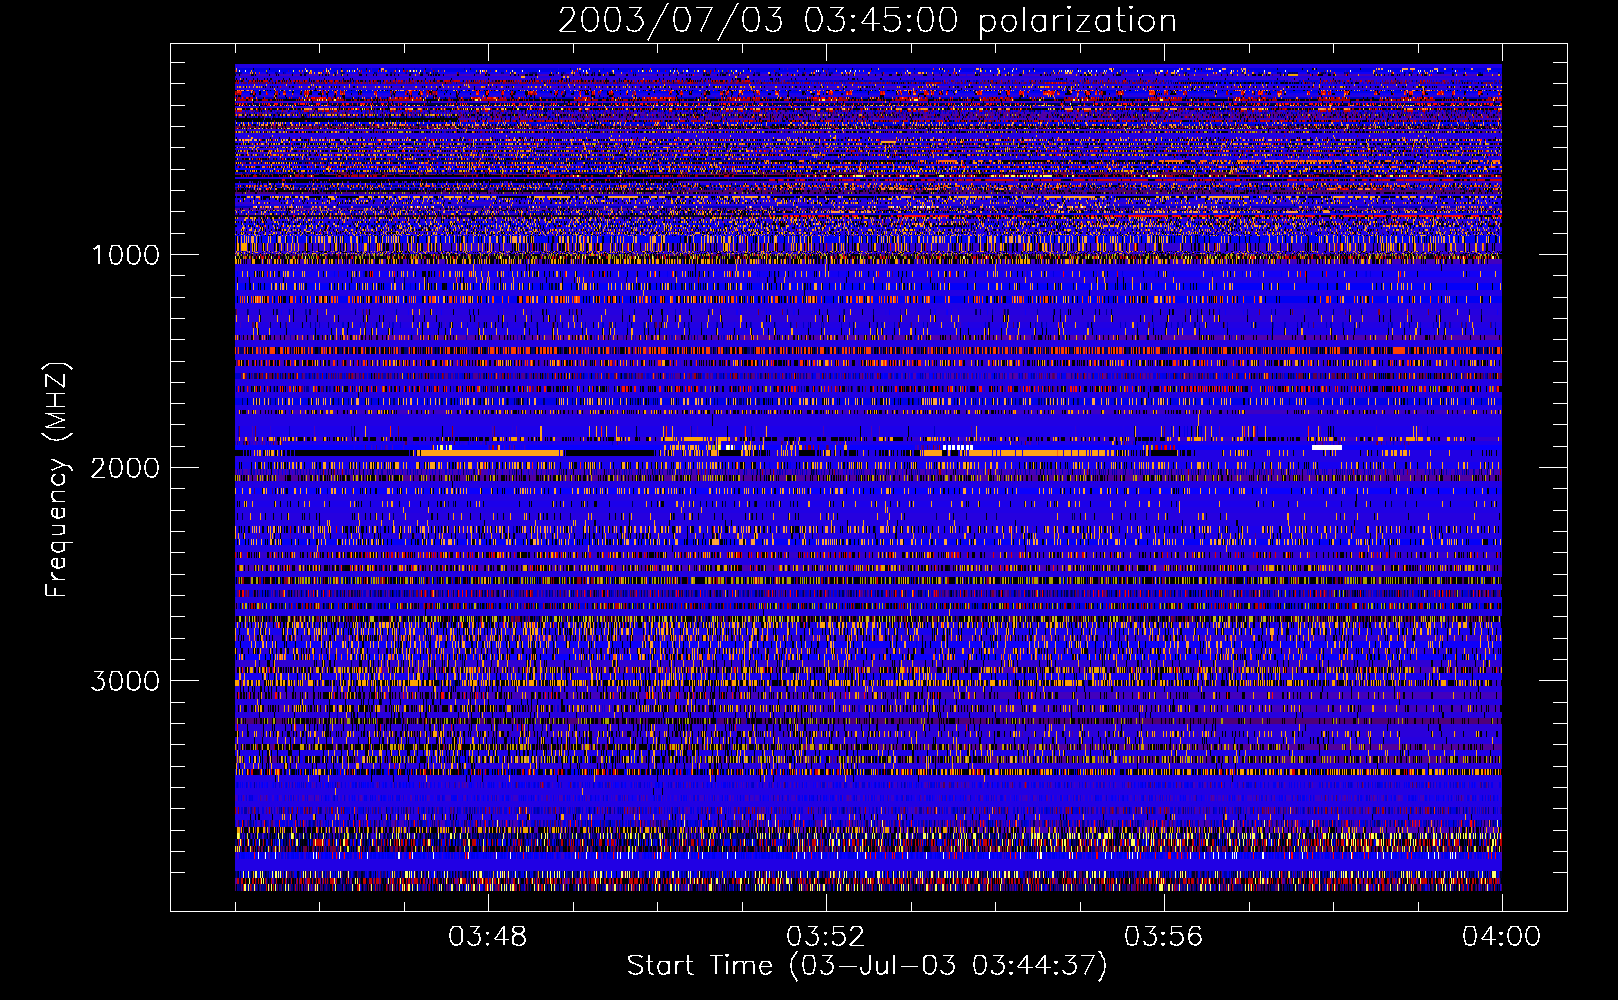Click the '04:00' time axis label
The height and width of the screenshot is (1000, 1618).
1501,937
